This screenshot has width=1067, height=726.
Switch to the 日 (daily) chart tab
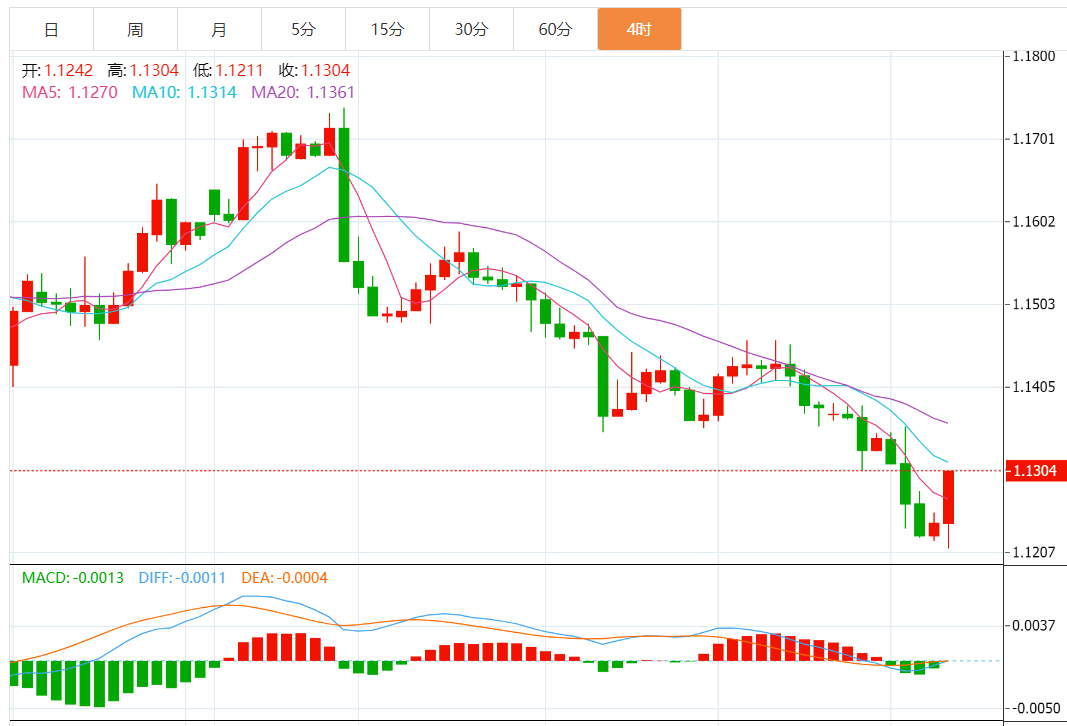click(51, 29)
